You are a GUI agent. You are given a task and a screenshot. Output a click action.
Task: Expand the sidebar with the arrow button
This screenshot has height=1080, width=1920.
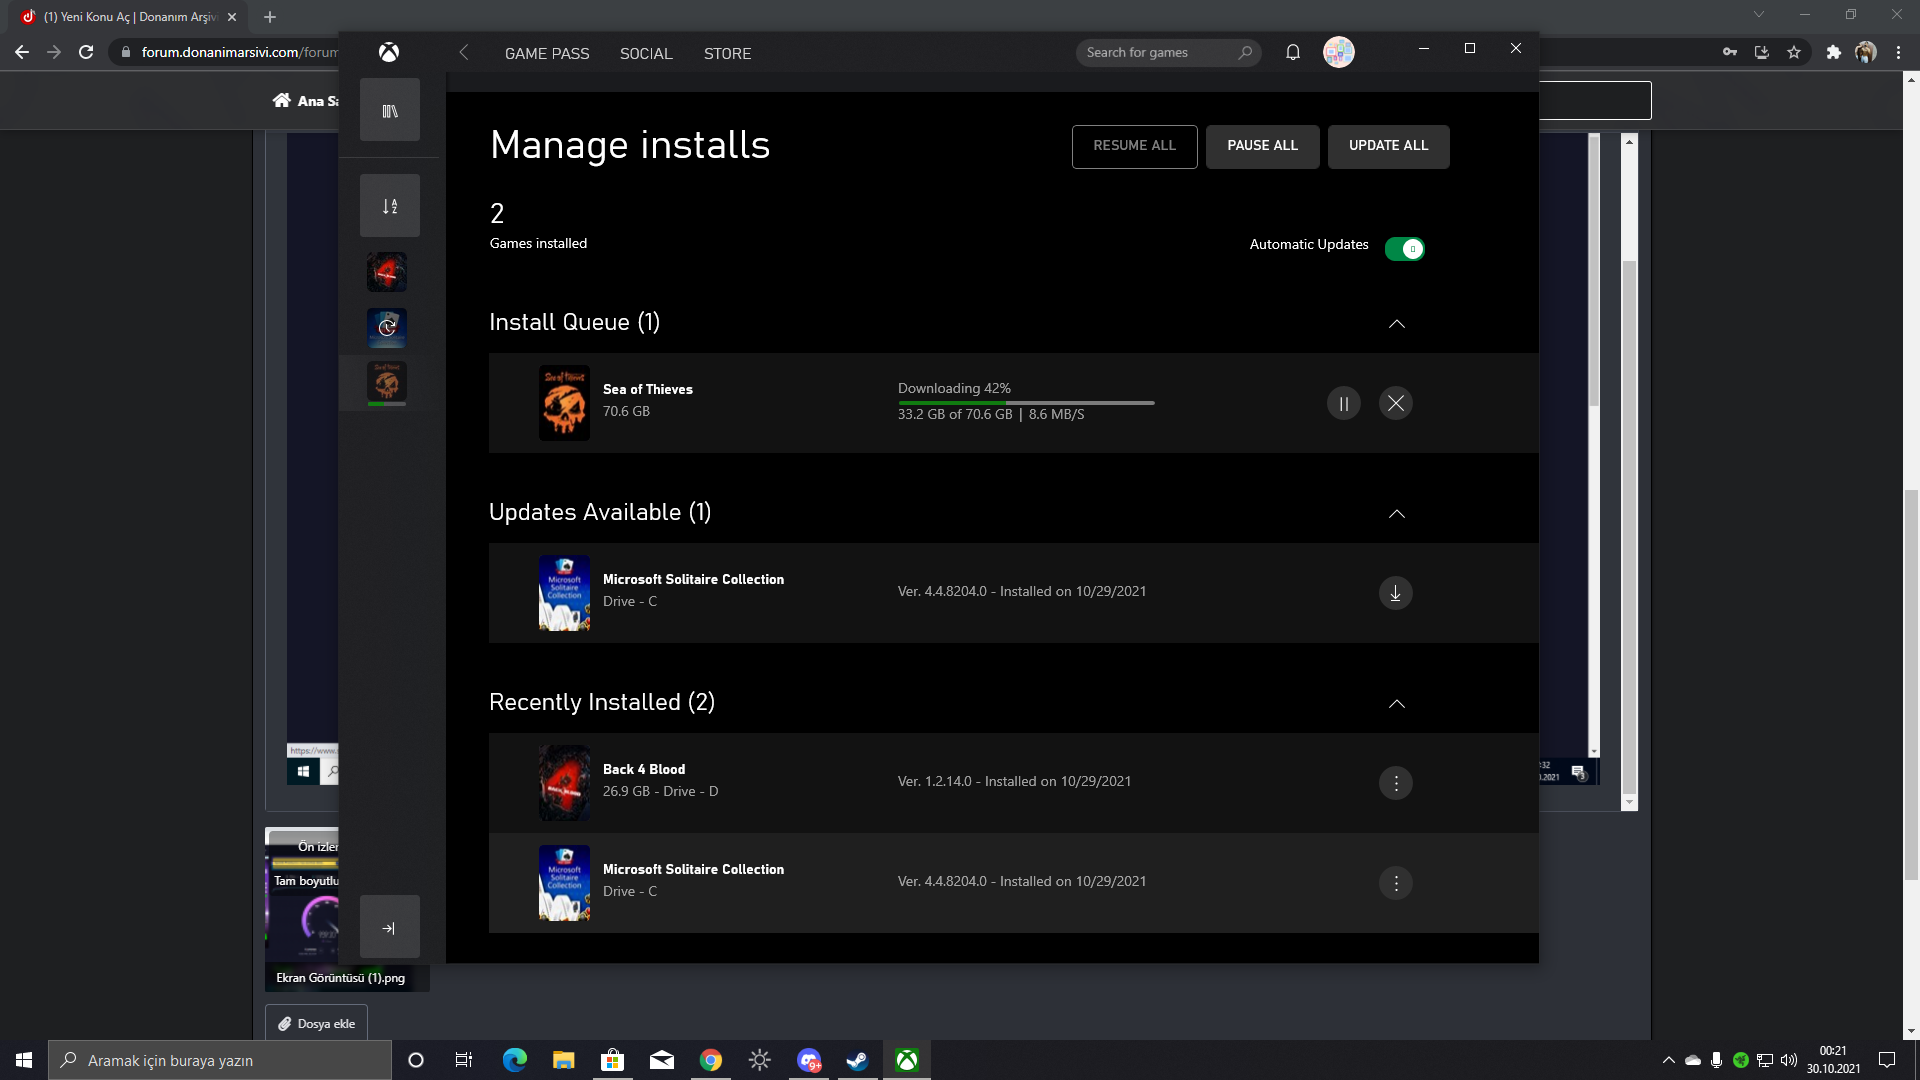390,928
